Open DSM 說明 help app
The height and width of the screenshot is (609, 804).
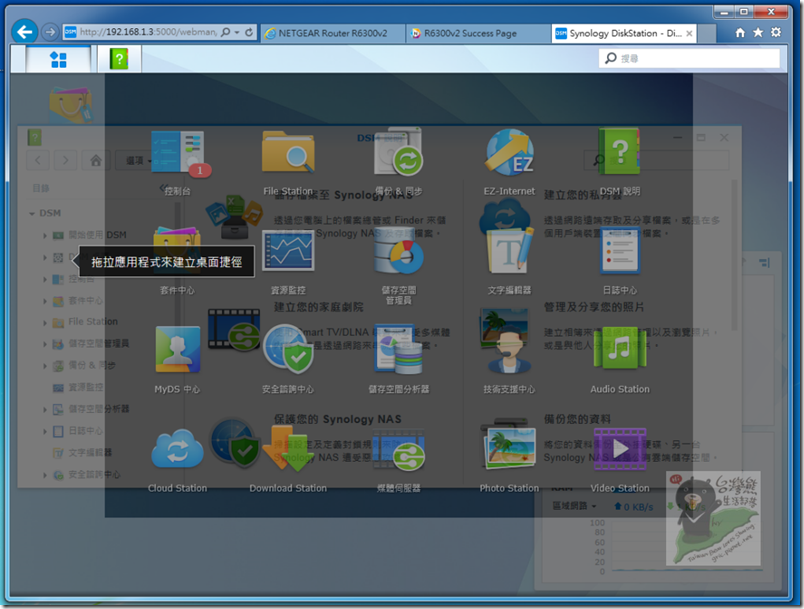[619, 154]
